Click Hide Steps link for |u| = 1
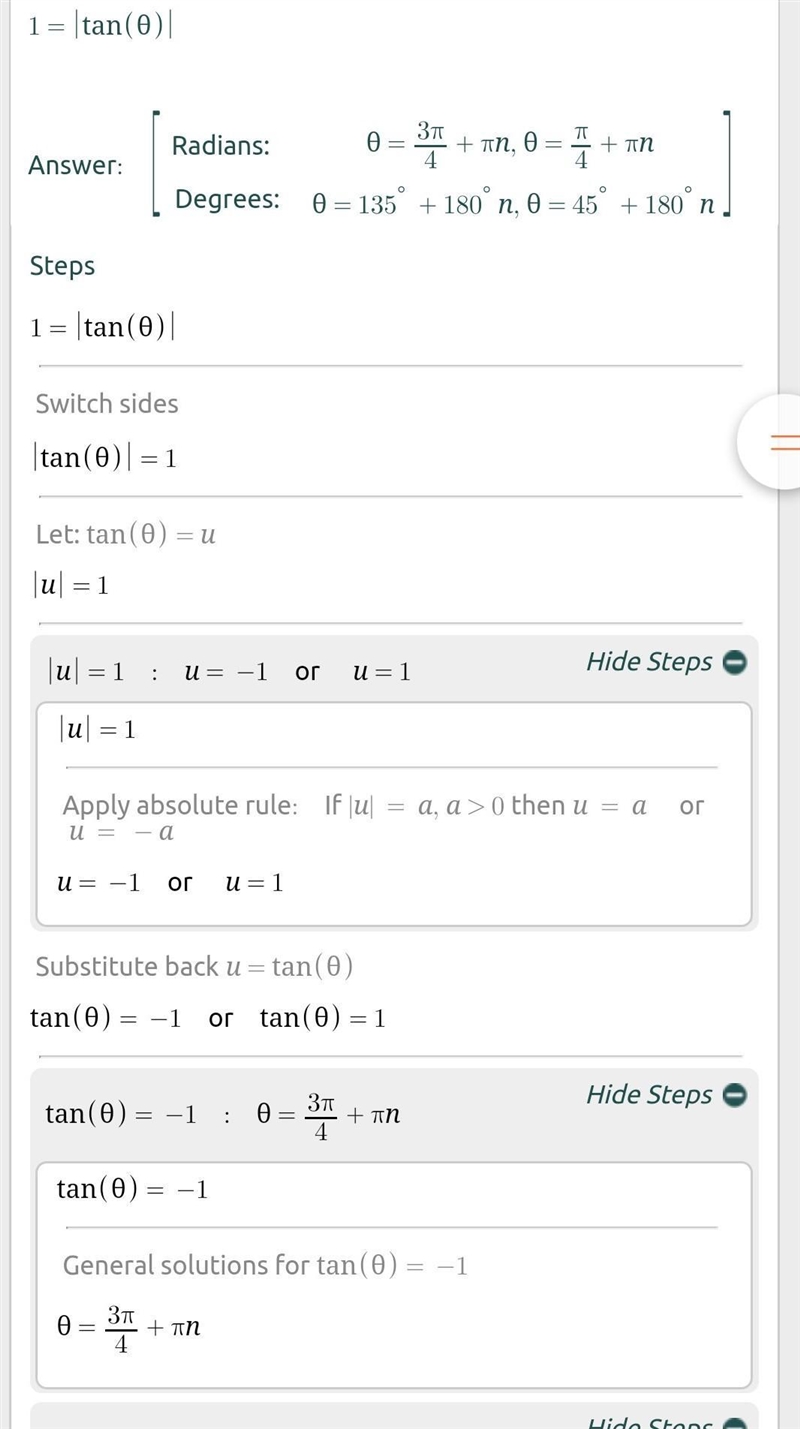The height and width of the screenshot is (1429, 800). [x=649, y=662]
